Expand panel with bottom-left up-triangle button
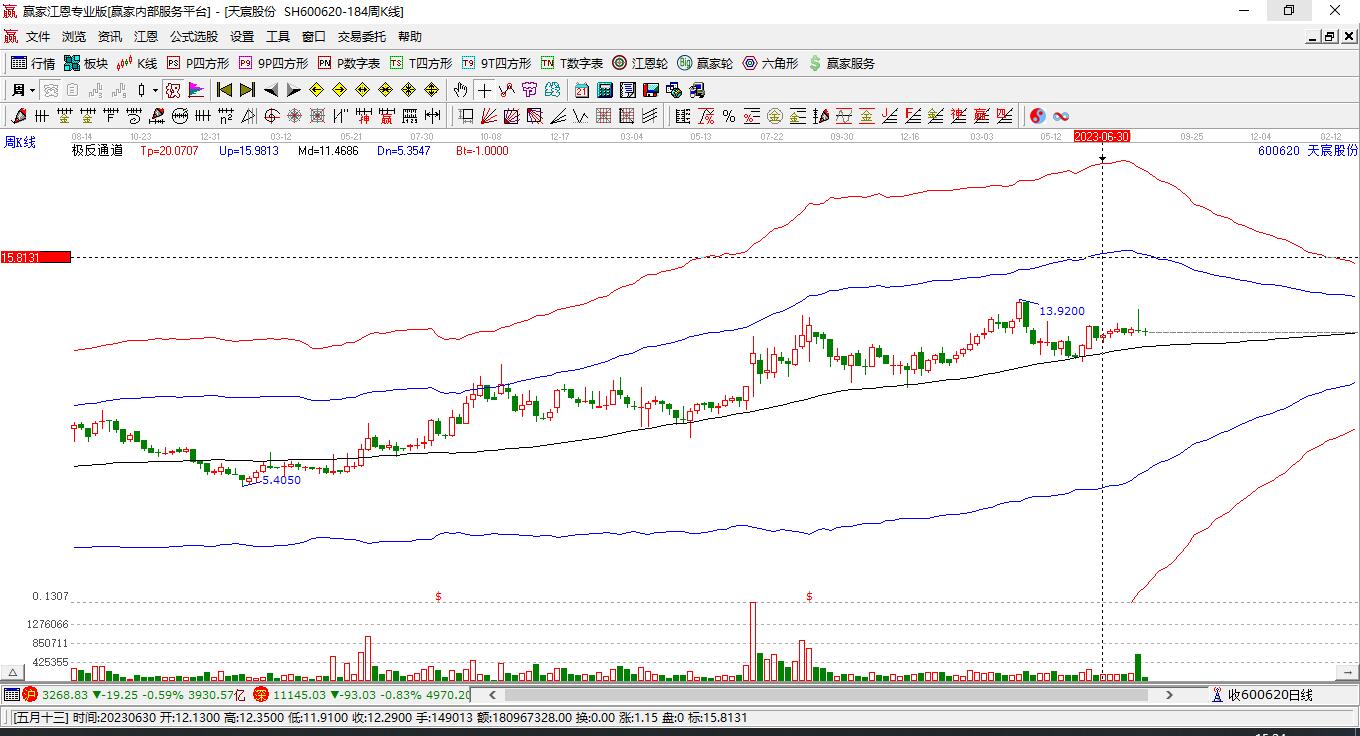 pos(13,673)
